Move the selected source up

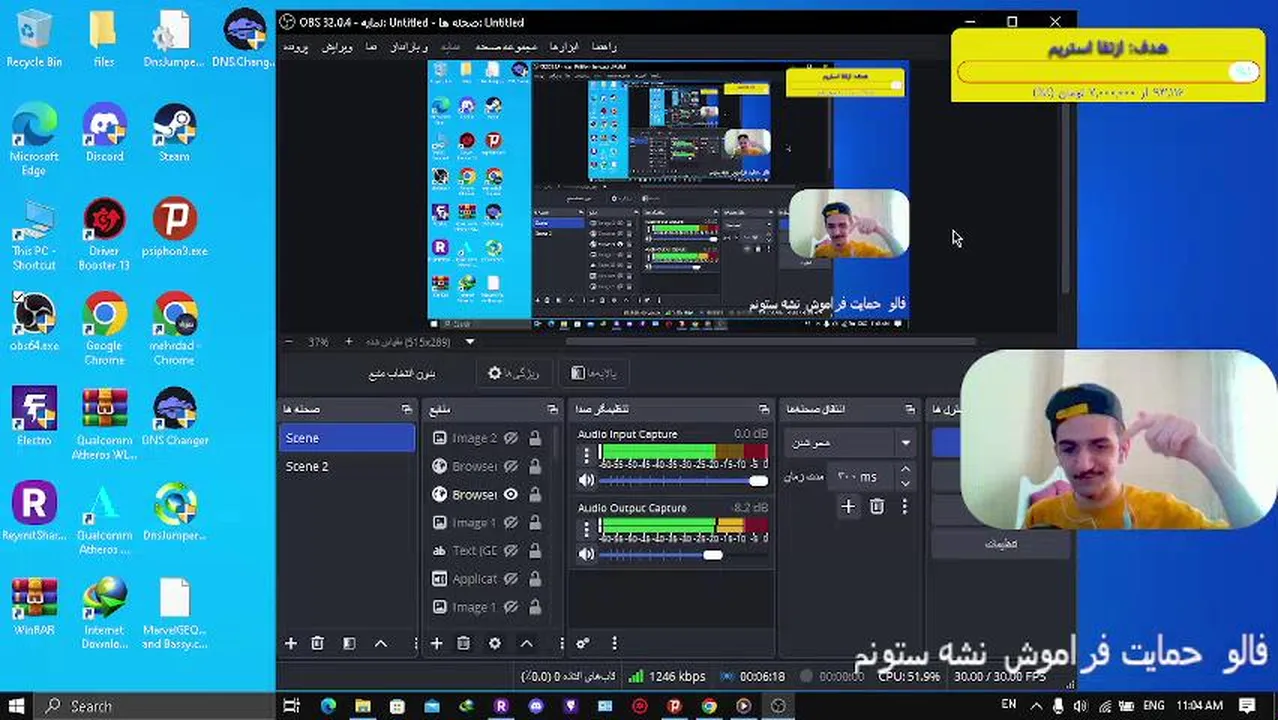pyautogui.click(x=526, y=644)
